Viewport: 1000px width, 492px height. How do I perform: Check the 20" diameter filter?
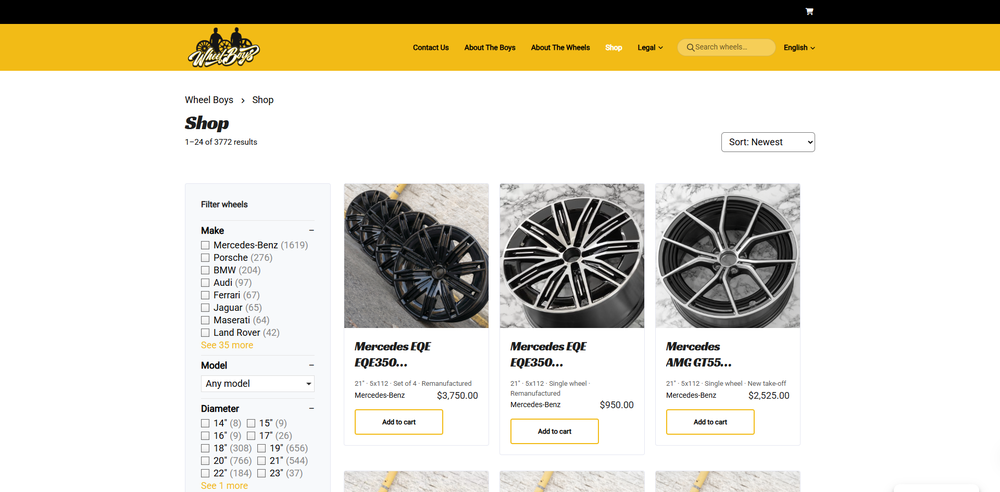click(x=205, y=461)
